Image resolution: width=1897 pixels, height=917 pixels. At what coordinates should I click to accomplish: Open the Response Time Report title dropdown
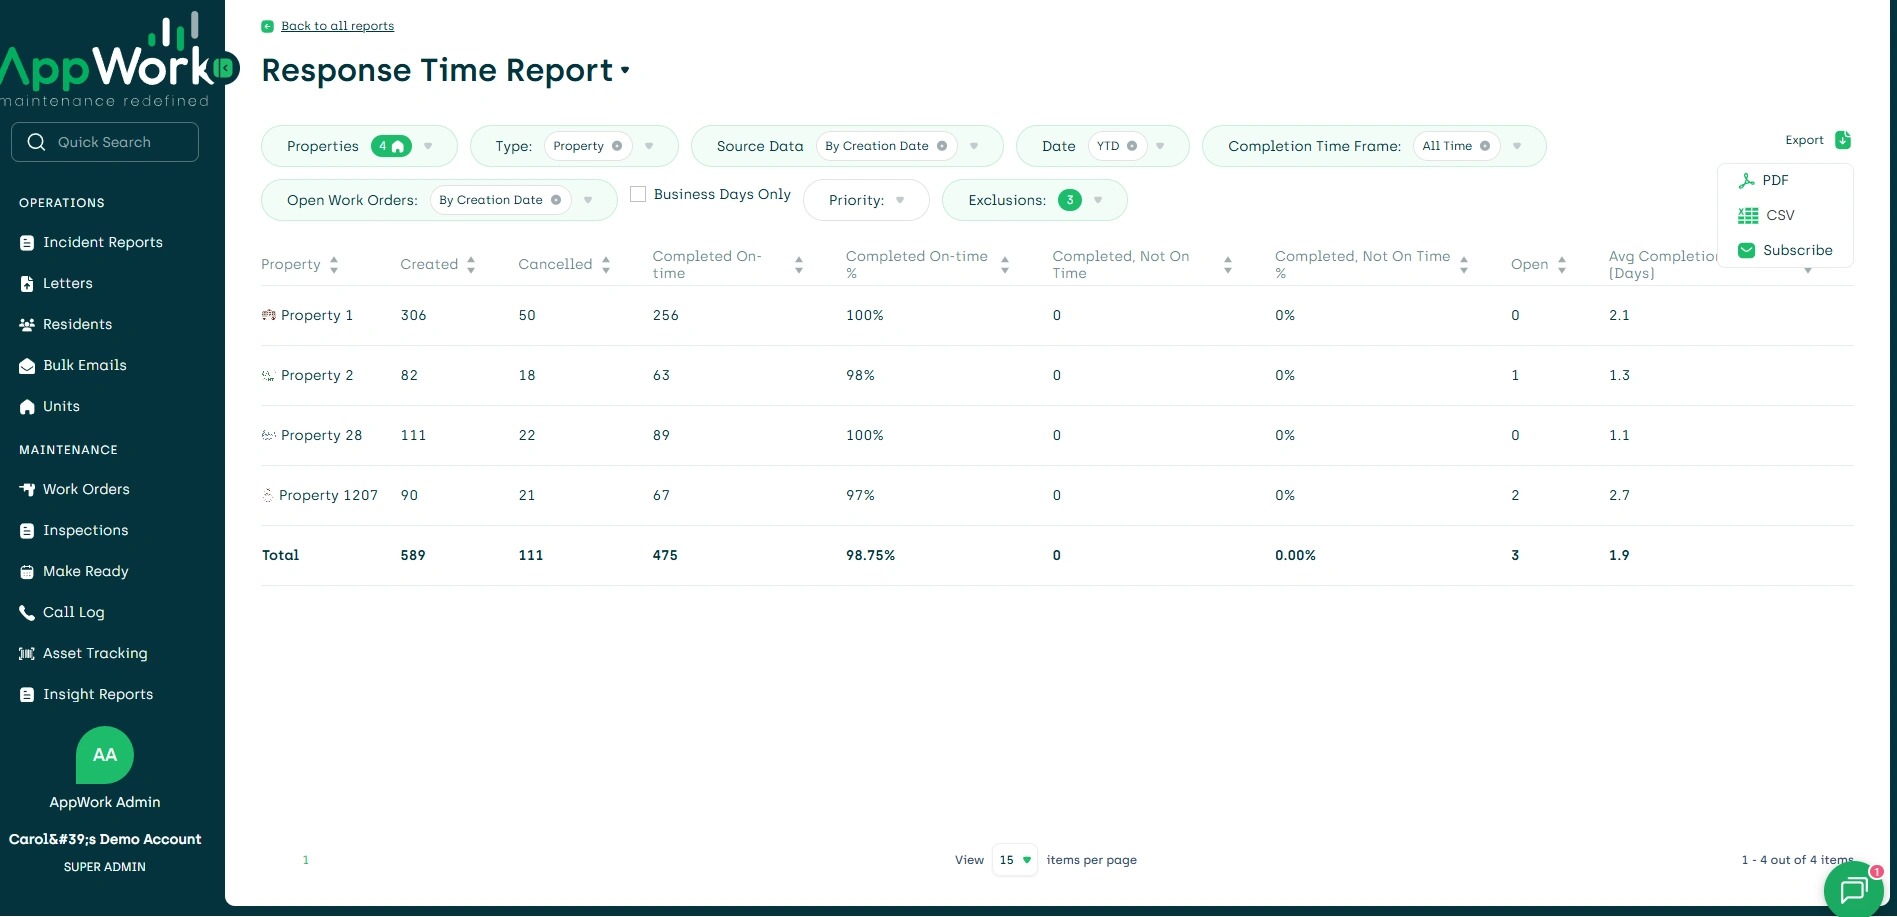coord(625,70)
